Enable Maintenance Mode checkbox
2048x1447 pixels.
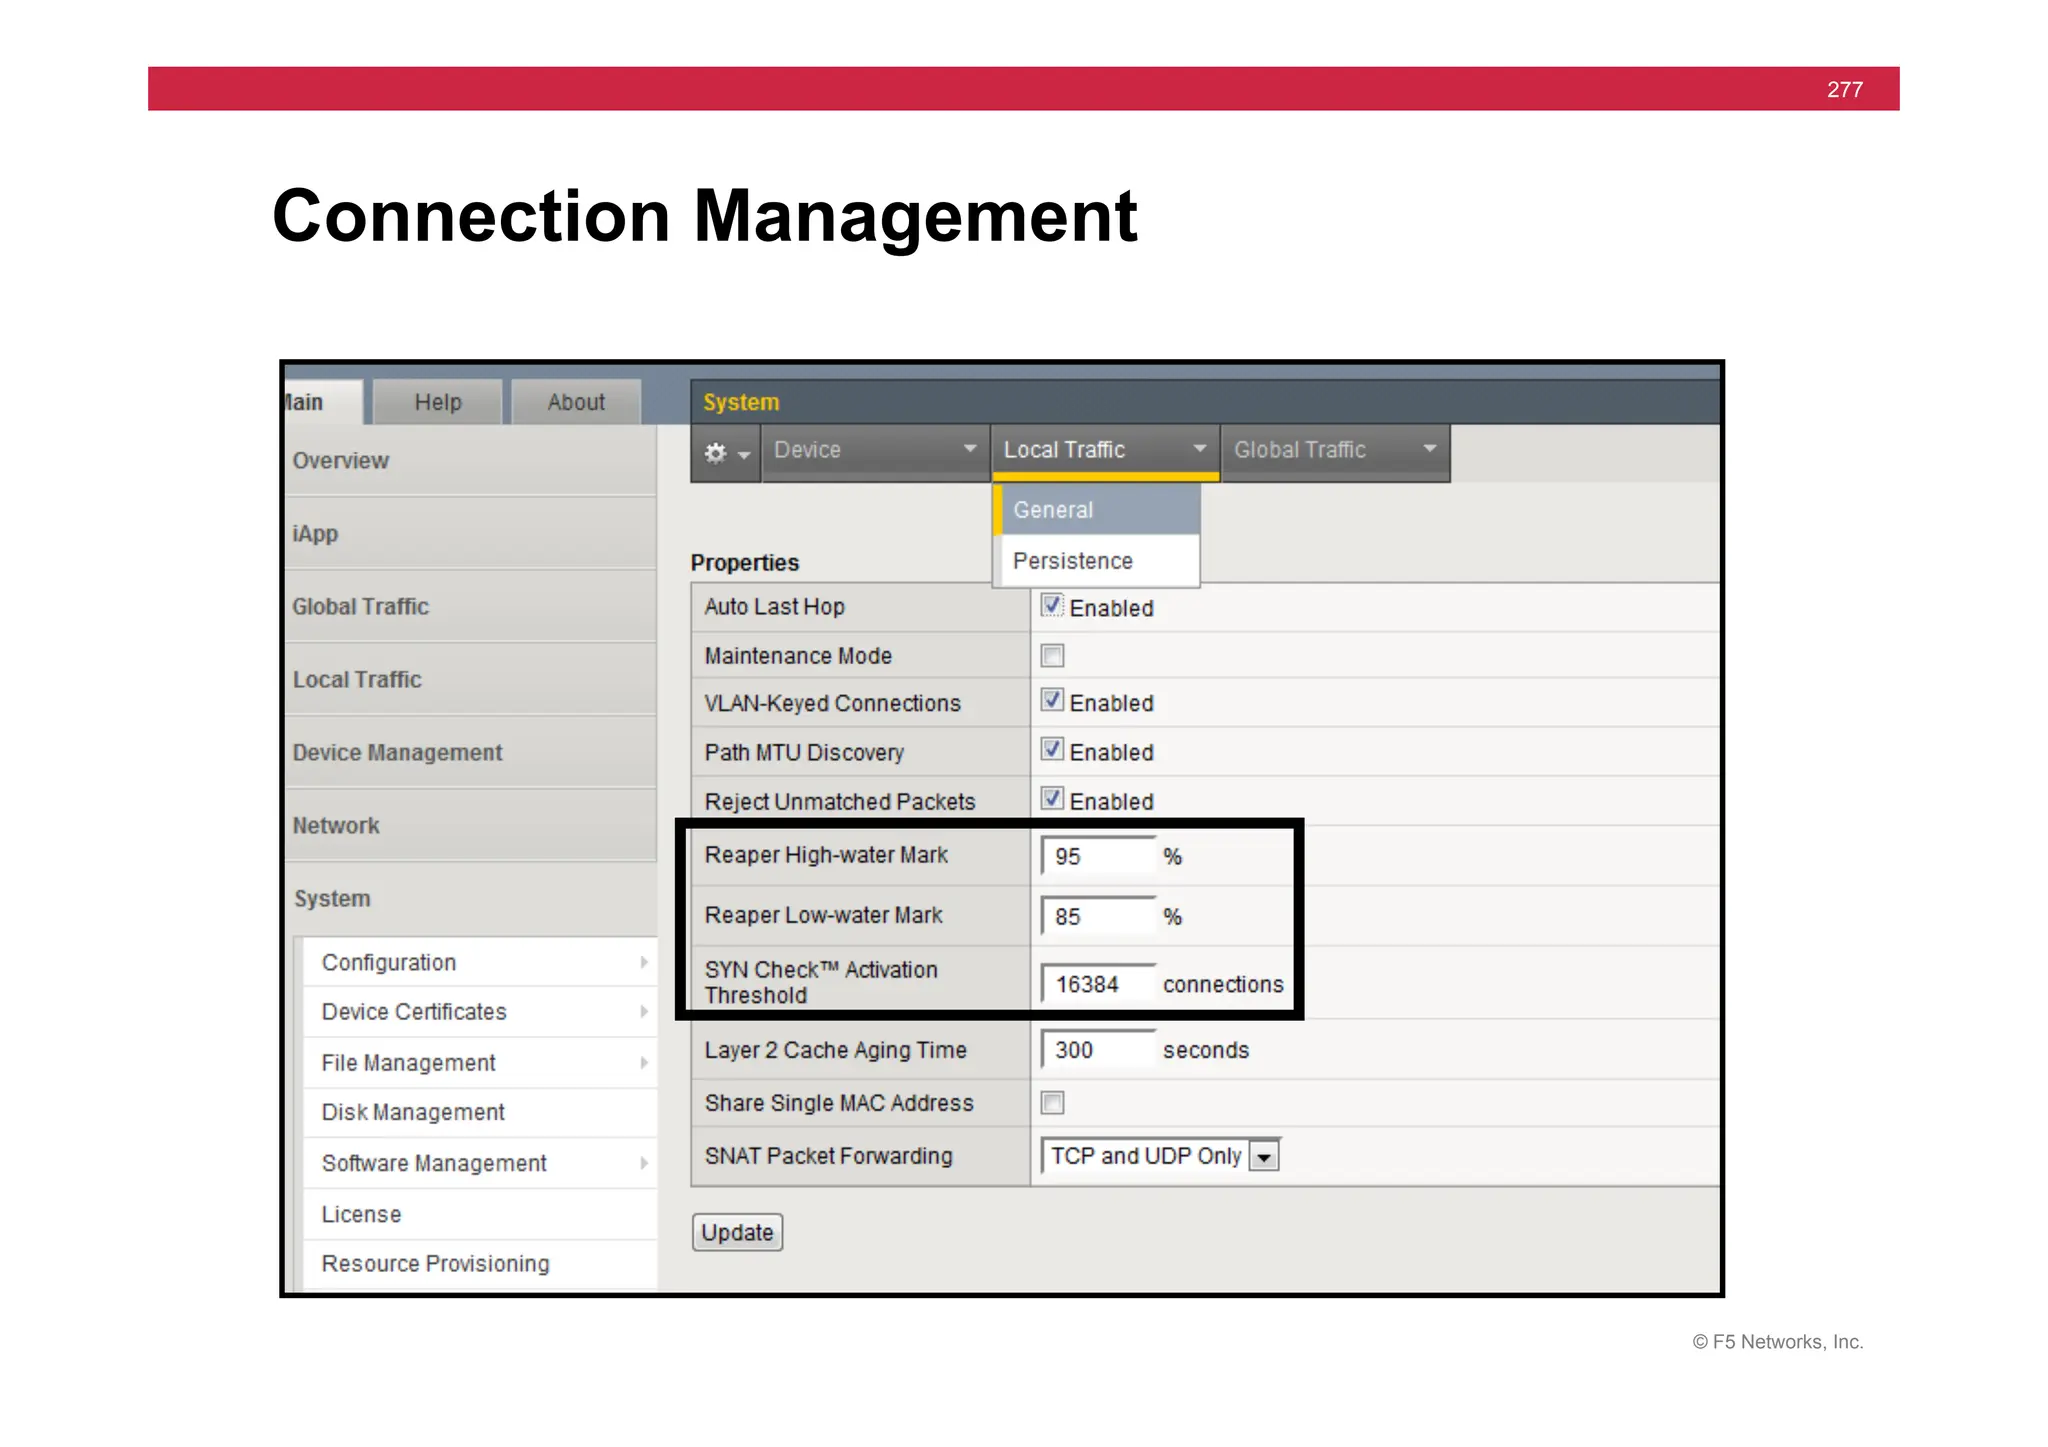coord(1052,655)
